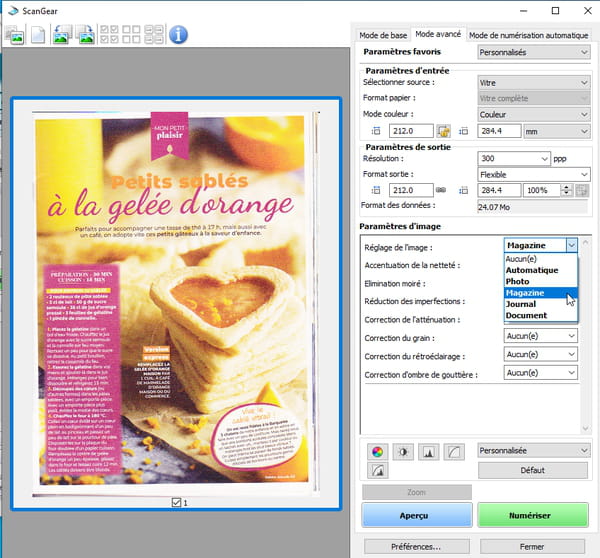Click input width icon beside 212.0

point(376,131)
